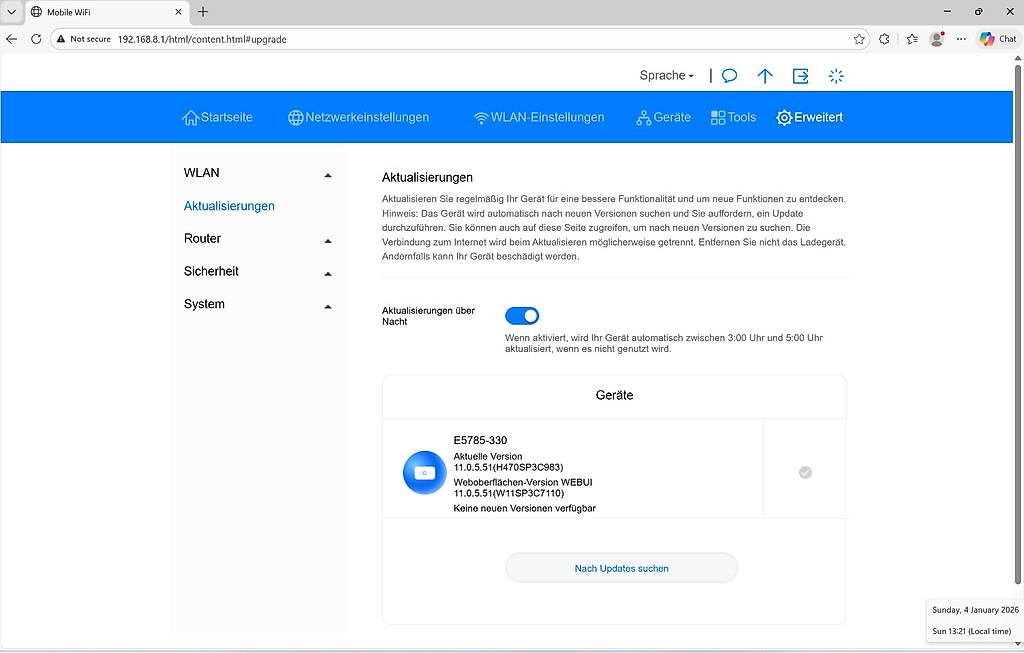Open the Copilot Chat button
The width and height of the screenshot is (1024, 653).
click(998, 39)
